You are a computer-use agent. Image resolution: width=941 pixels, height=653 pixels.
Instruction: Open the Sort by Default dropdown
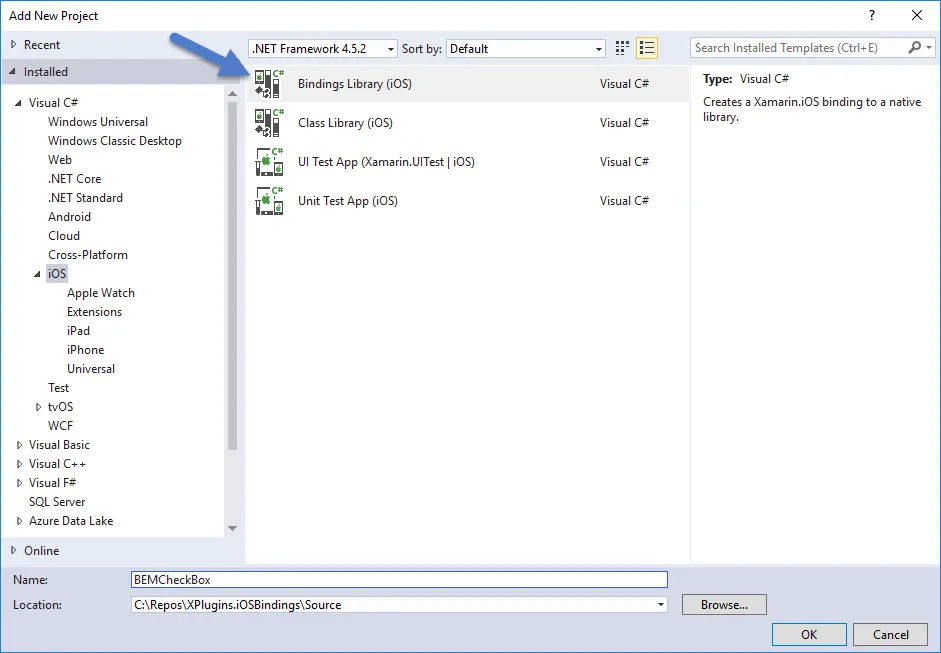tap(526, 49)
